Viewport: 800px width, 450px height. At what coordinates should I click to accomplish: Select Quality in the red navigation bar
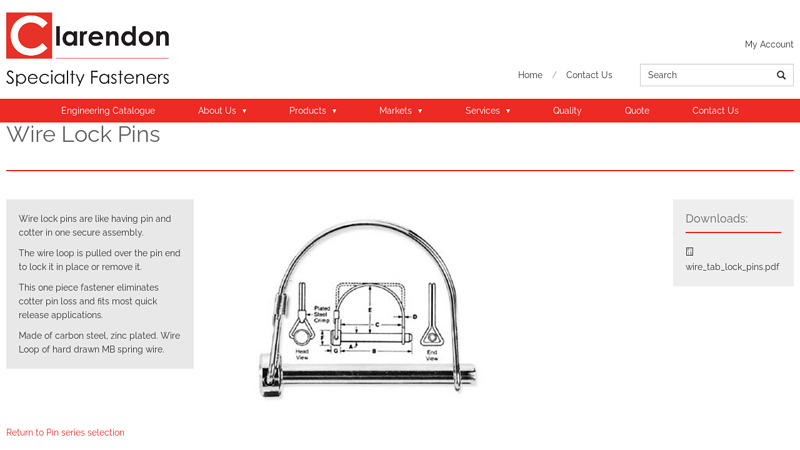pos(567,111)
